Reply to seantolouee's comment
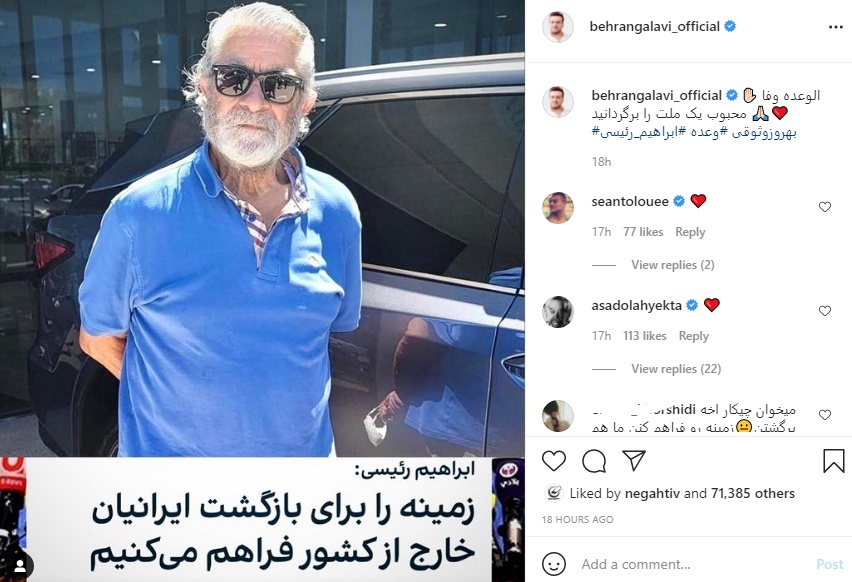 click(x=690, y=232)
